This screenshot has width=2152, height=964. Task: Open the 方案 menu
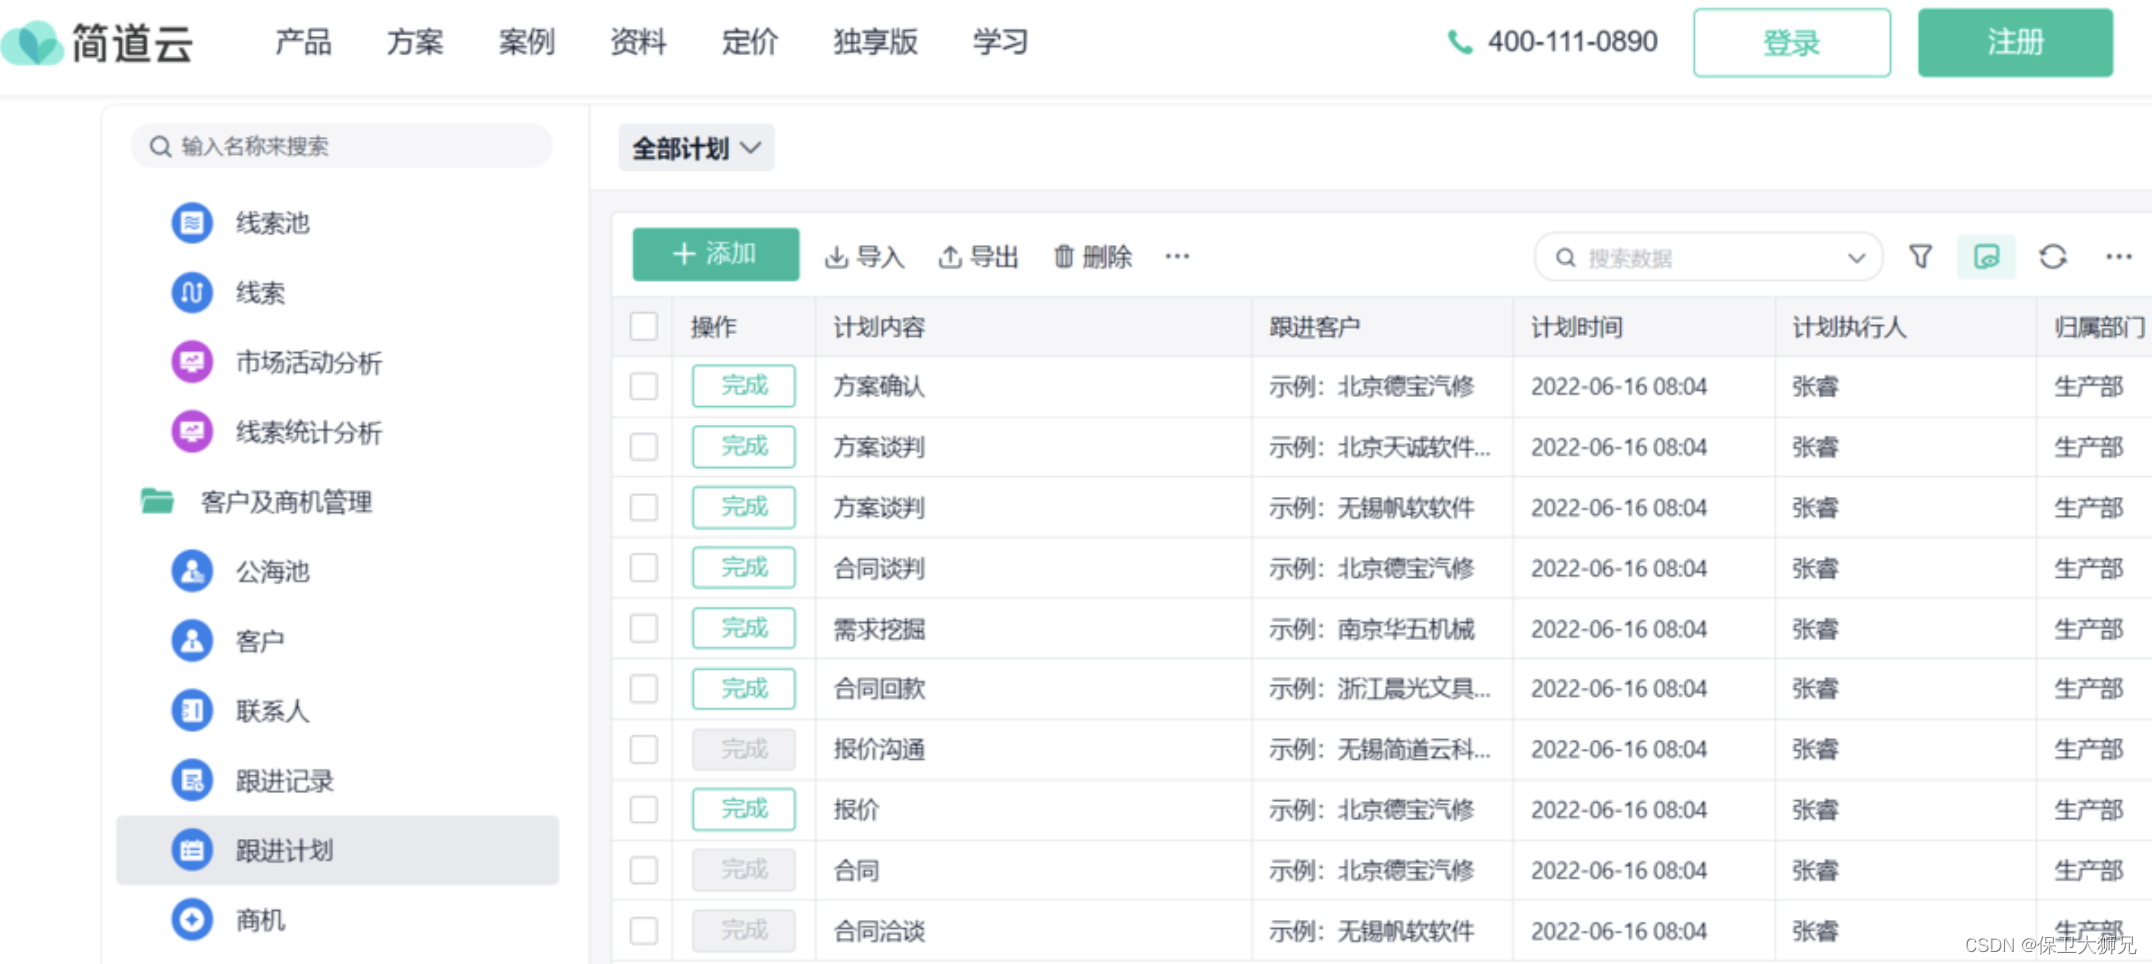[x=415, y=42]
